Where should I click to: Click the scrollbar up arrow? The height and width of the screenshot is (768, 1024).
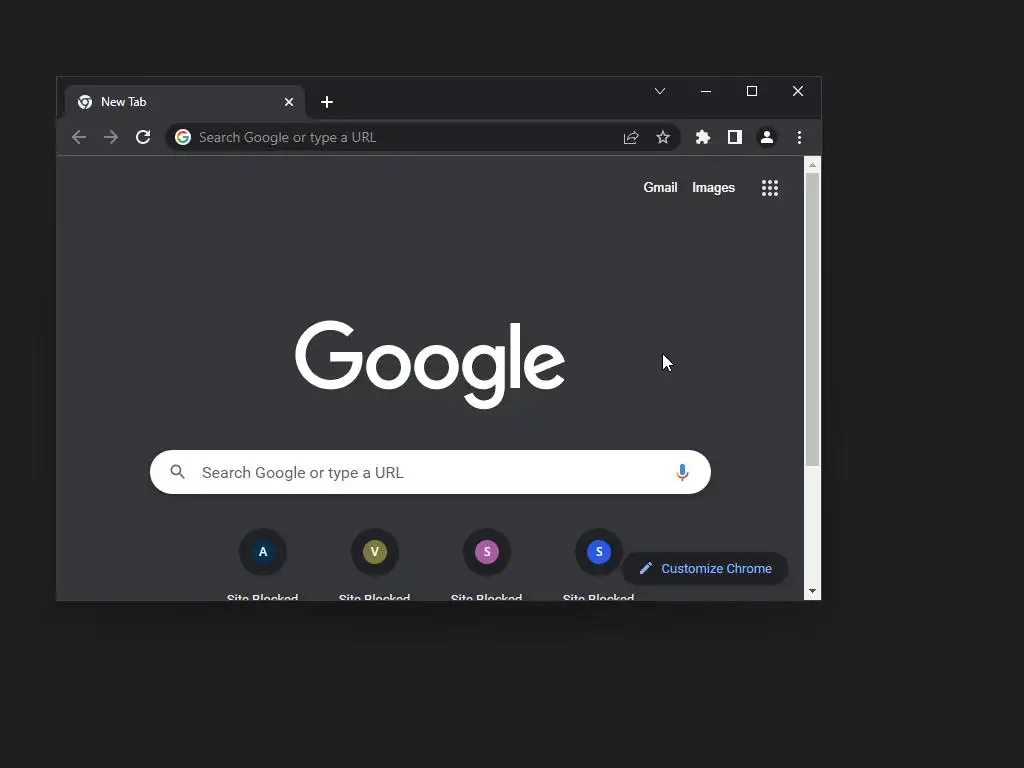pyautogui.click(x=812, y=165)
